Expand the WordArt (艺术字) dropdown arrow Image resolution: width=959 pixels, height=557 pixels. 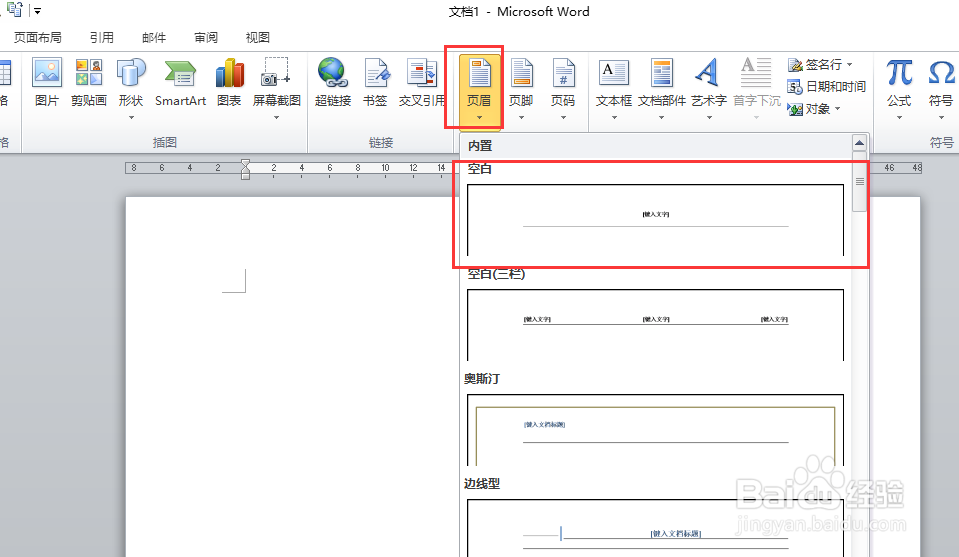pyautogui.click(x=709, y=117)
